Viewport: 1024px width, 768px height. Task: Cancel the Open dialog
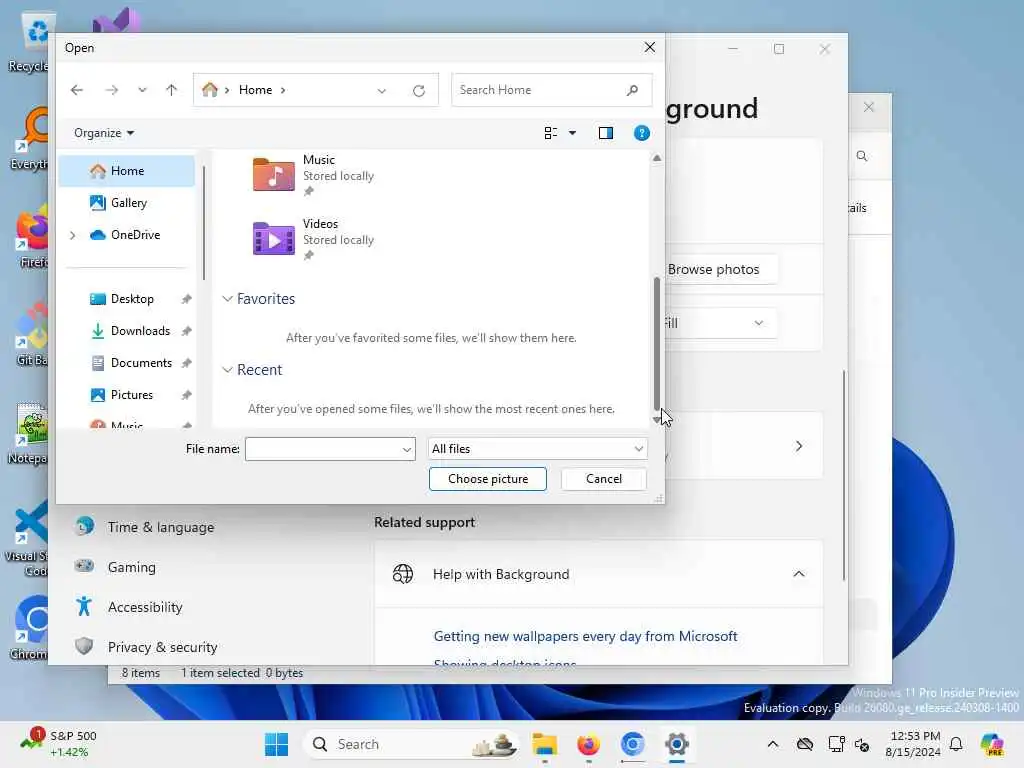pos(603,479)
